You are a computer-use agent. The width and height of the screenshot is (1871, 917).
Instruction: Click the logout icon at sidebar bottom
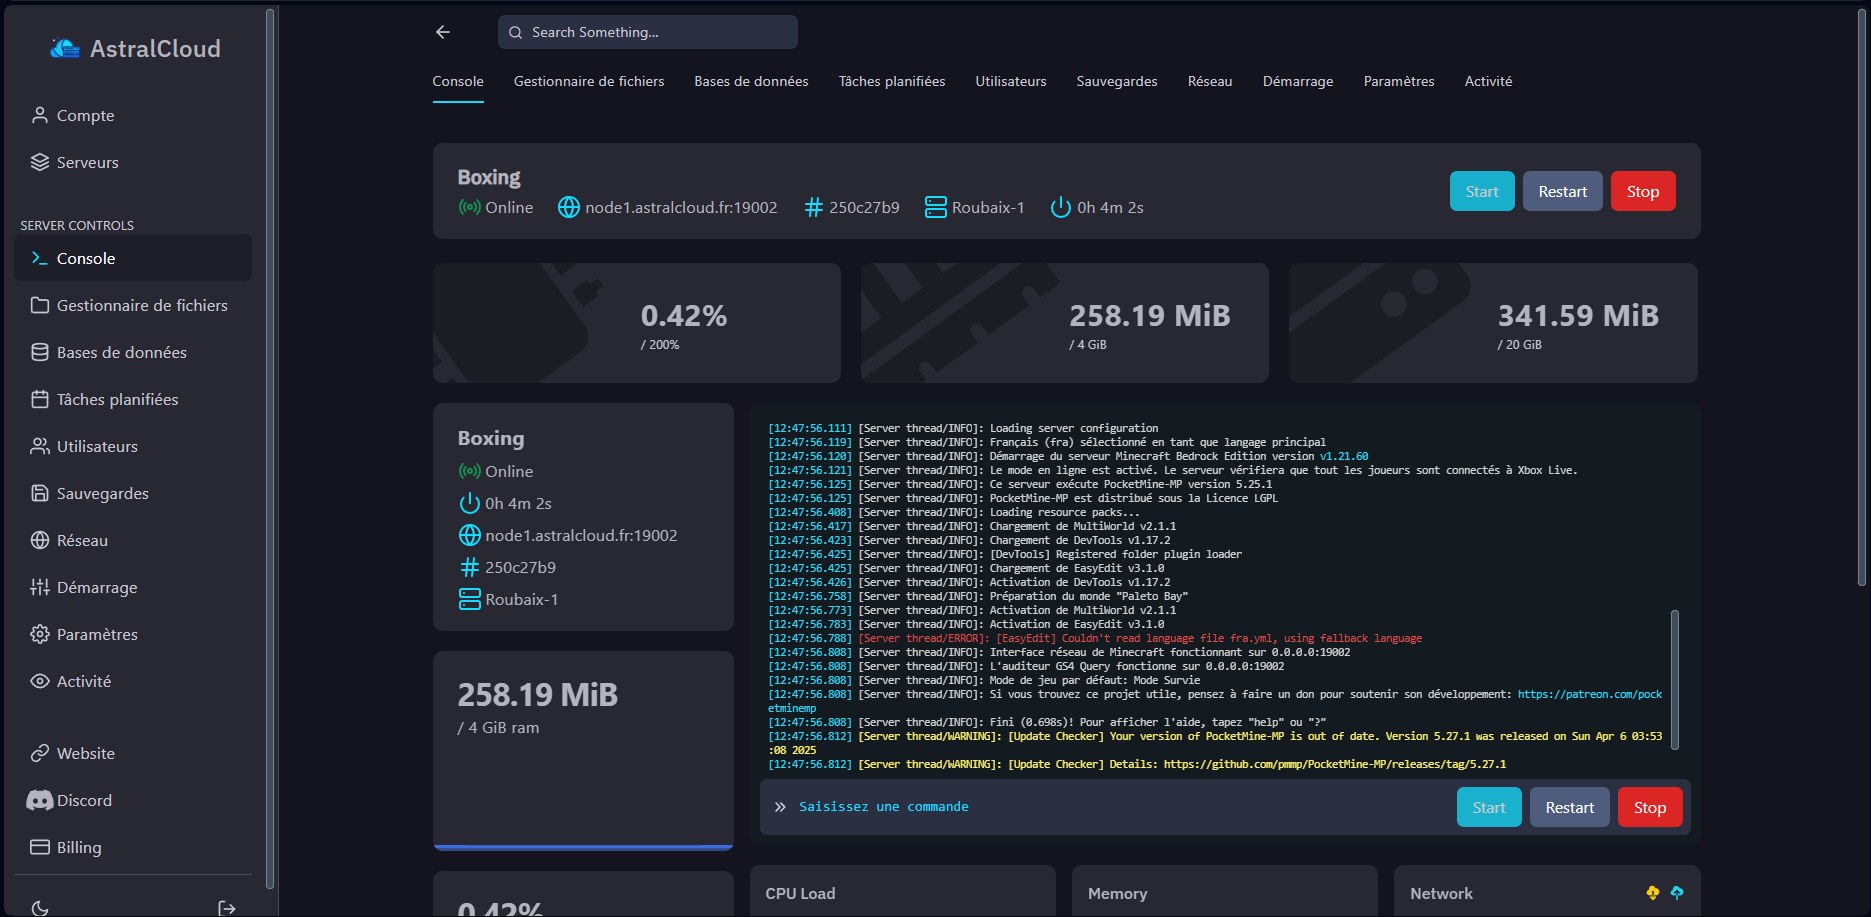coord(227,907)
